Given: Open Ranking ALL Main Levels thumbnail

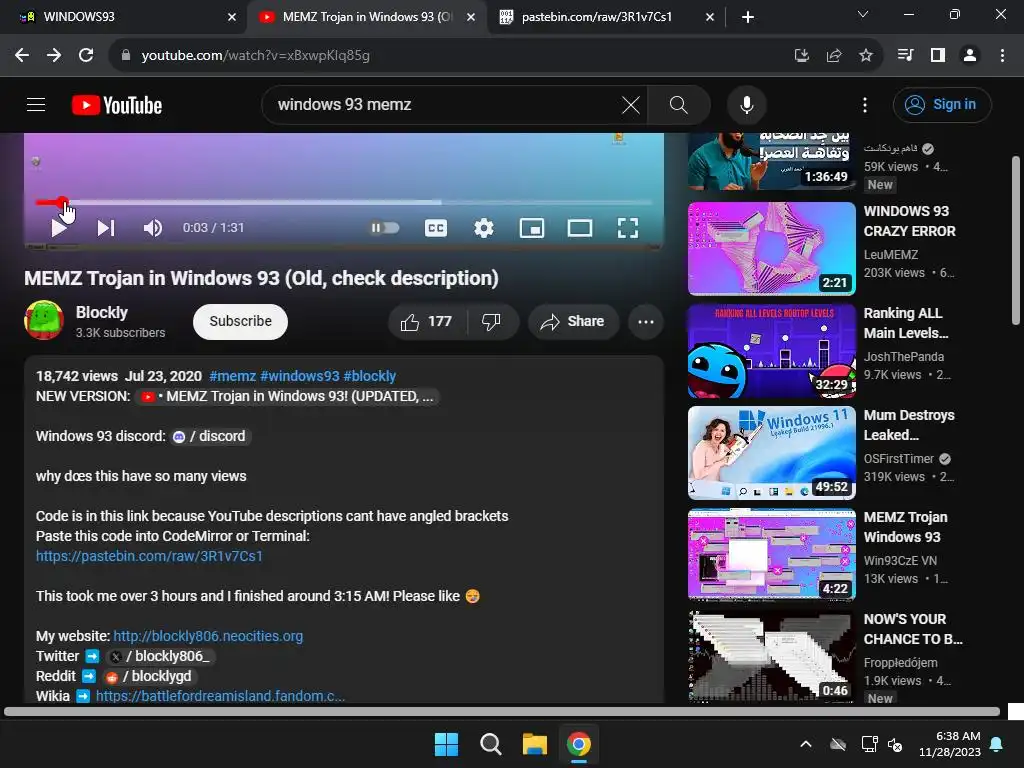Looking at the screenshot, I should pyautogui.click(x=771, y=351).
